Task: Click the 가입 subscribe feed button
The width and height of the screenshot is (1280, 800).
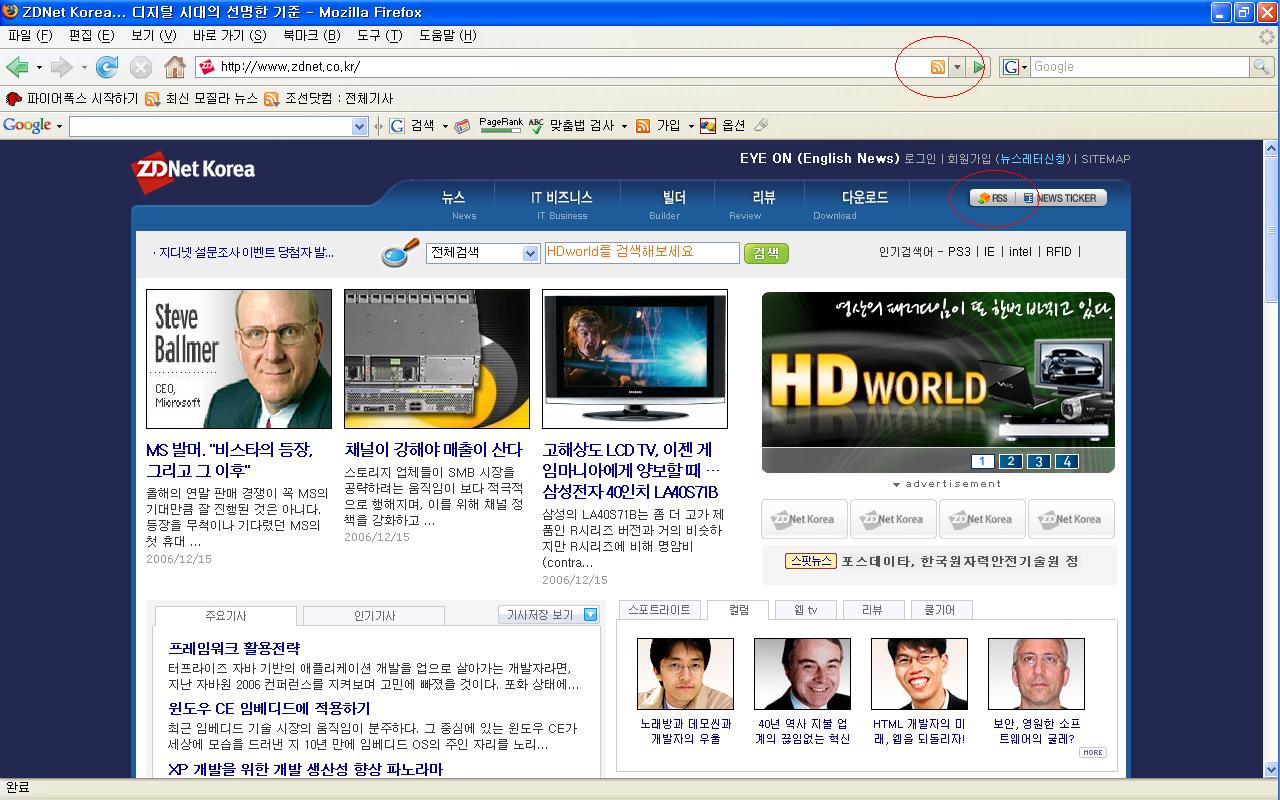Action: point(659,126)
